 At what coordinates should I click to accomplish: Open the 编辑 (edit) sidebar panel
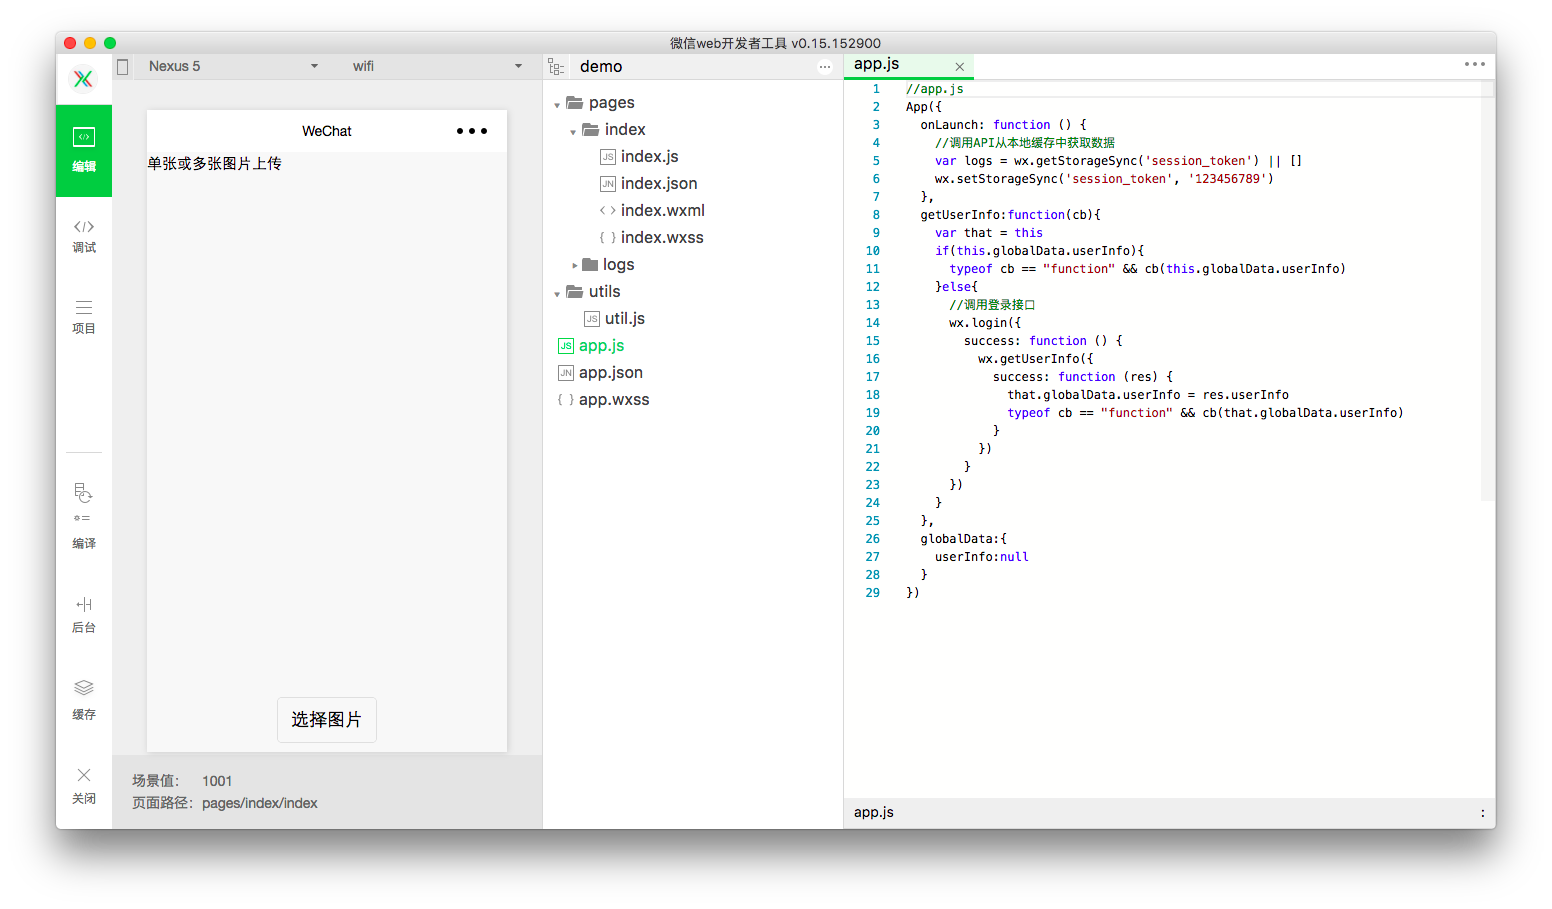[x=84, y=150]
